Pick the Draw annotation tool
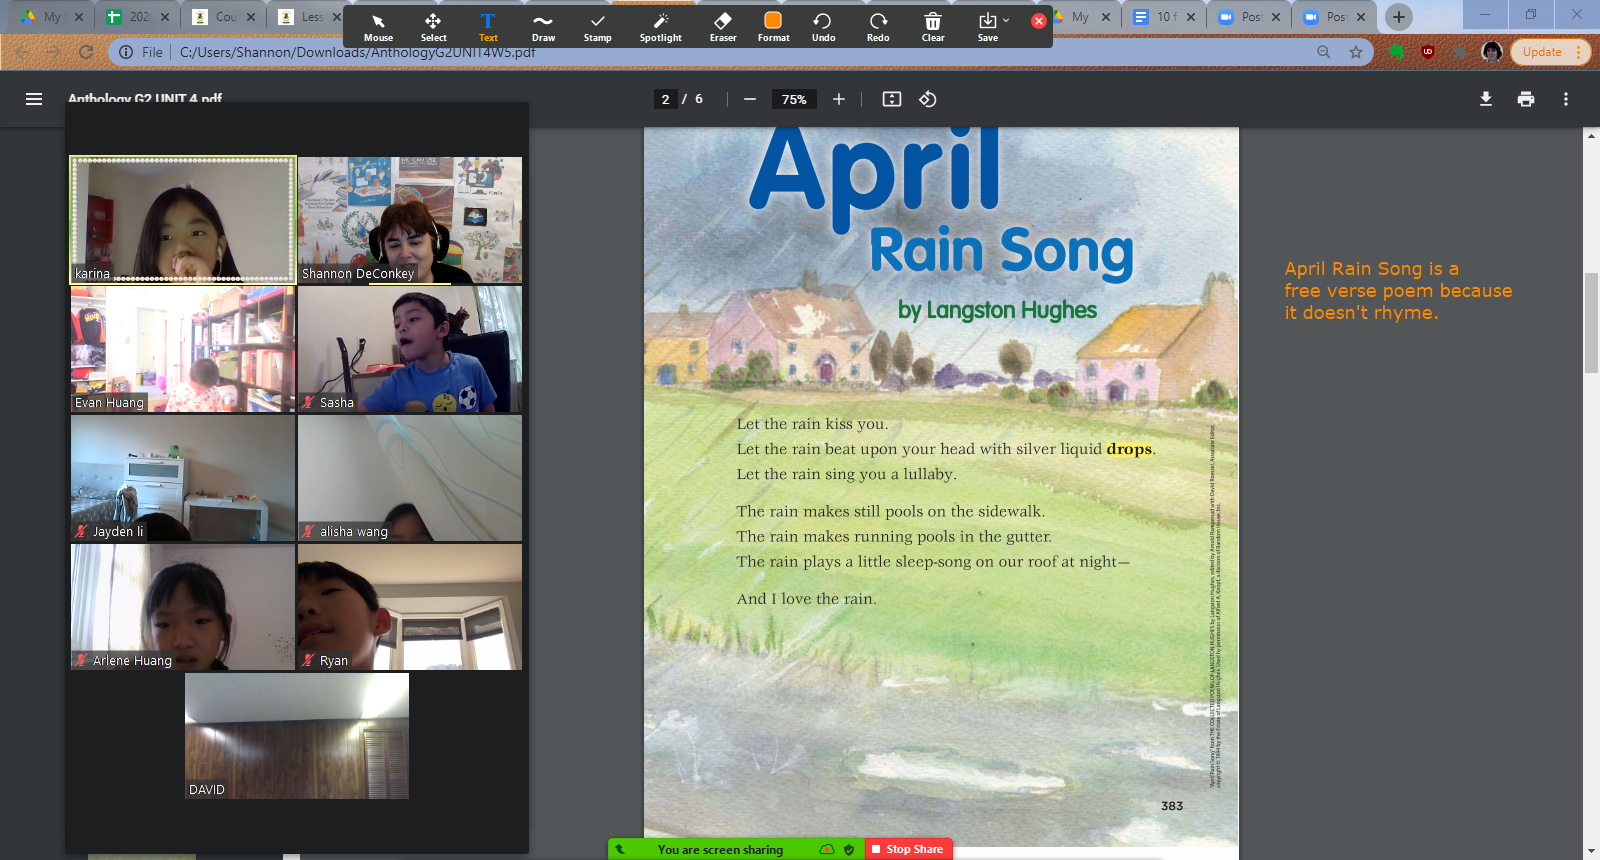Viewport: 1600px width, 860px height. [543, 28]
